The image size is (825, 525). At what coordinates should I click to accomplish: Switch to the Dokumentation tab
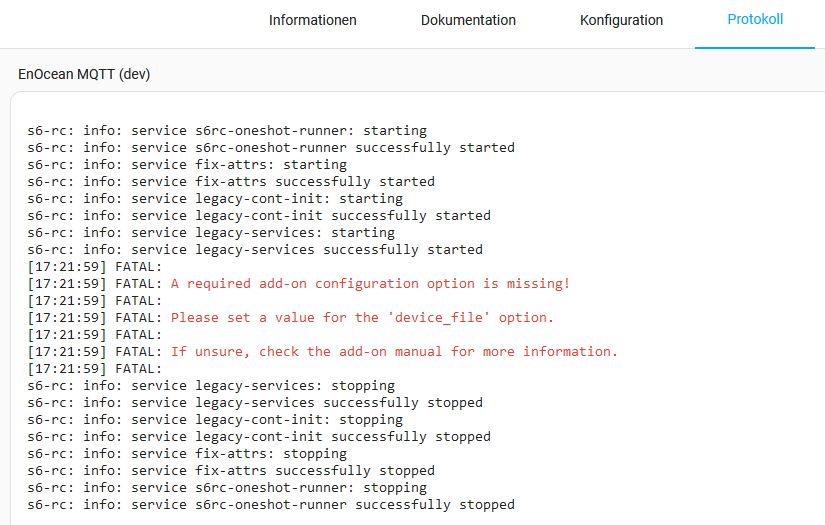coord(468,20)
